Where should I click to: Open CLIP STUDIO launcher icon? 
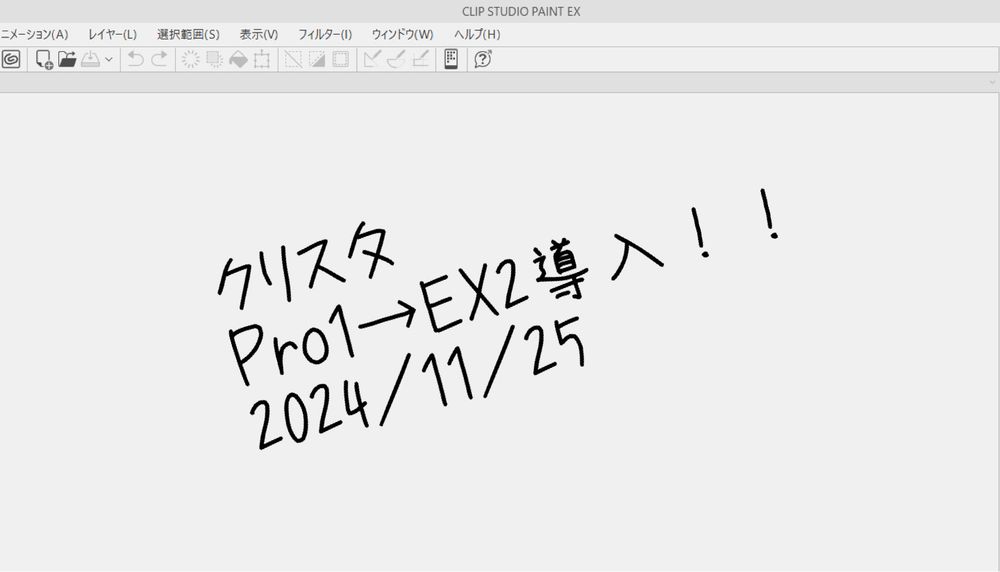[11, 59]
